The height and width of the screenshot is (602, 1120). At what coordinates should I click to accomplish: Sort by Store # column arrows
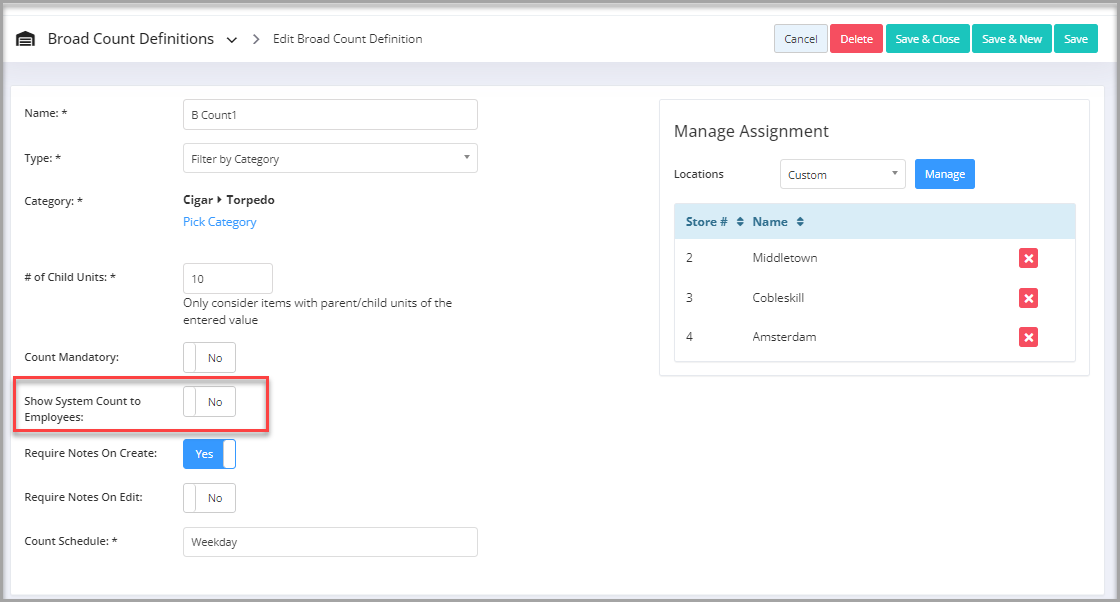coord(740,222)
